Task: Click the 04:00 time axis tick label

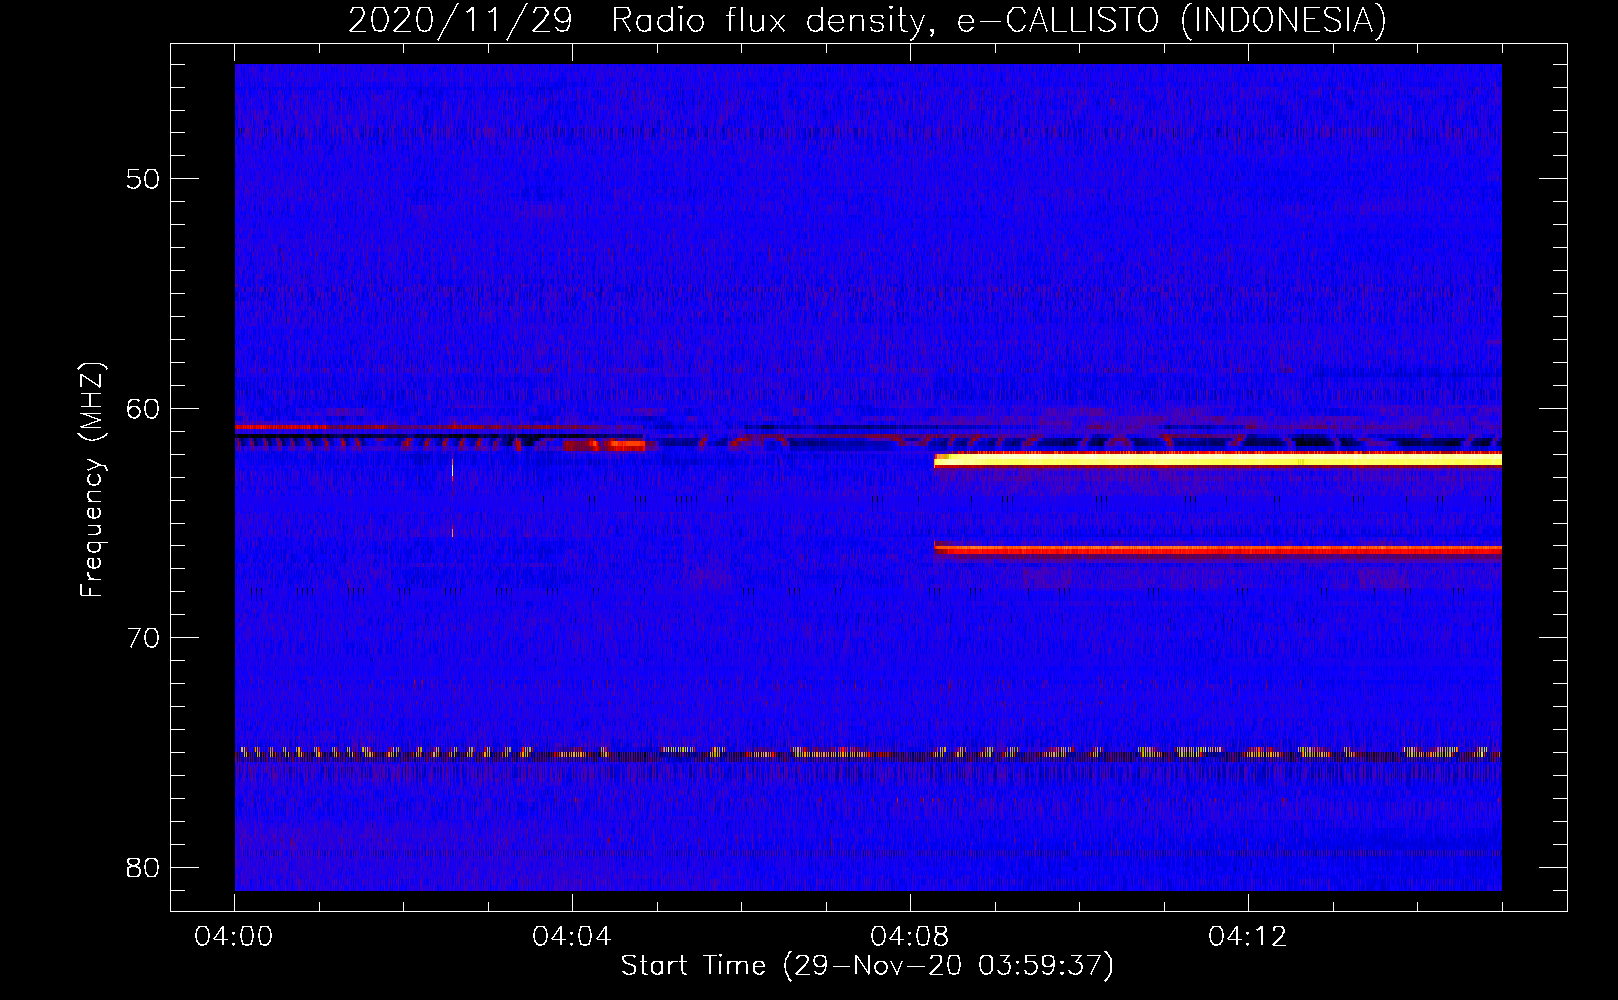Action: click(x=235, y=937)
